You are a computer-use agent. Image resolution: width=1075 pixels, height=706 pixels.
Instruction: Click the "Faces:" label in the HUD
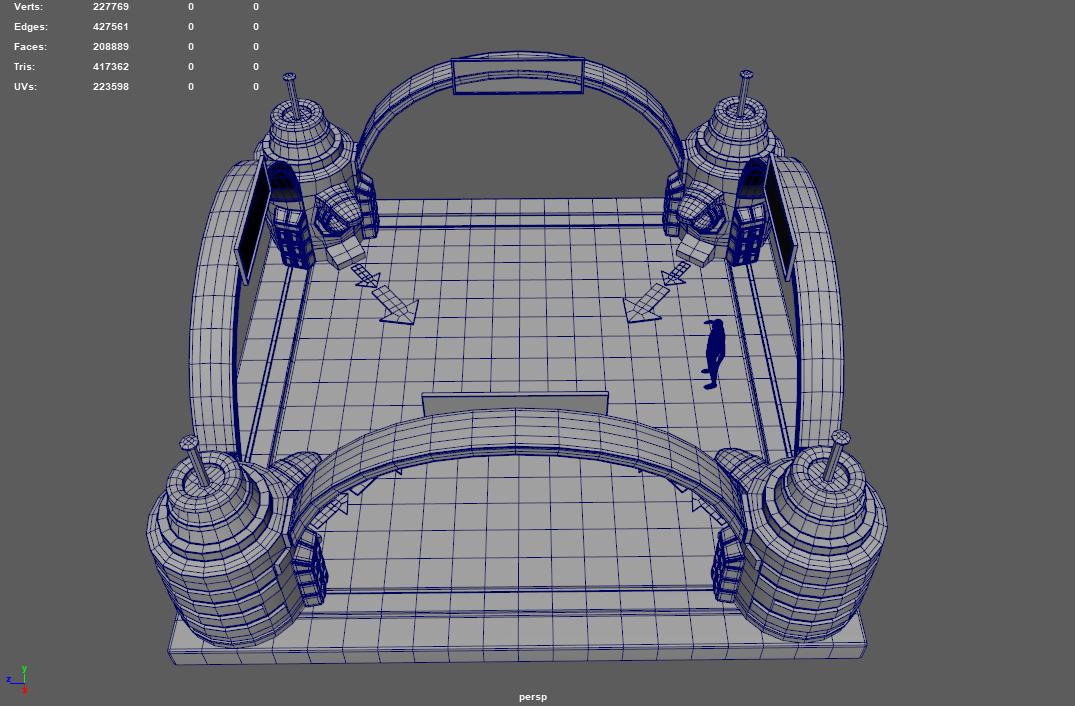click(x=30, y=47)
